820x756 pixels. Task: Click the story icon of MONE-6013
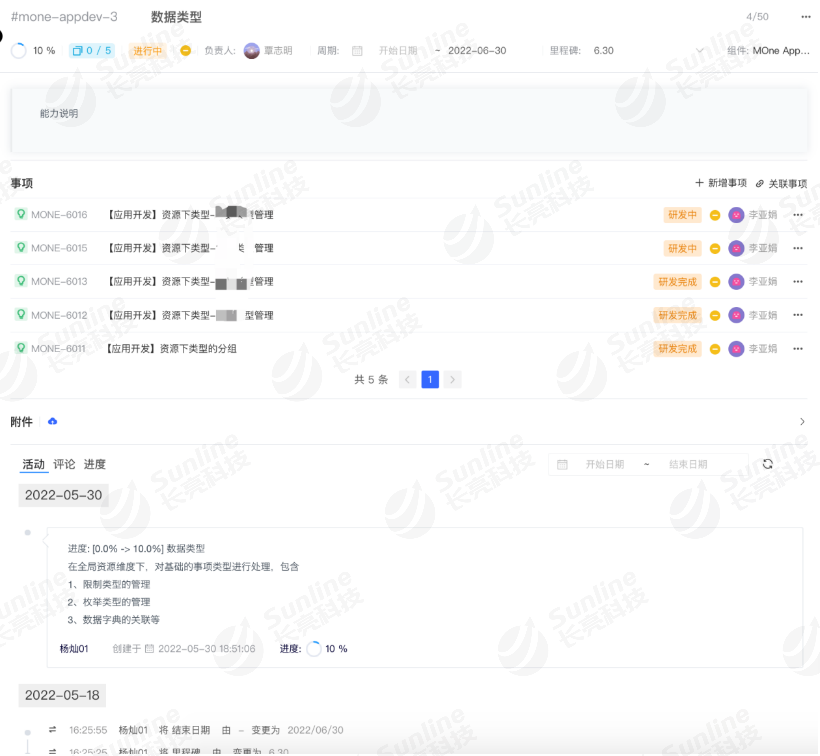[20, 281]
